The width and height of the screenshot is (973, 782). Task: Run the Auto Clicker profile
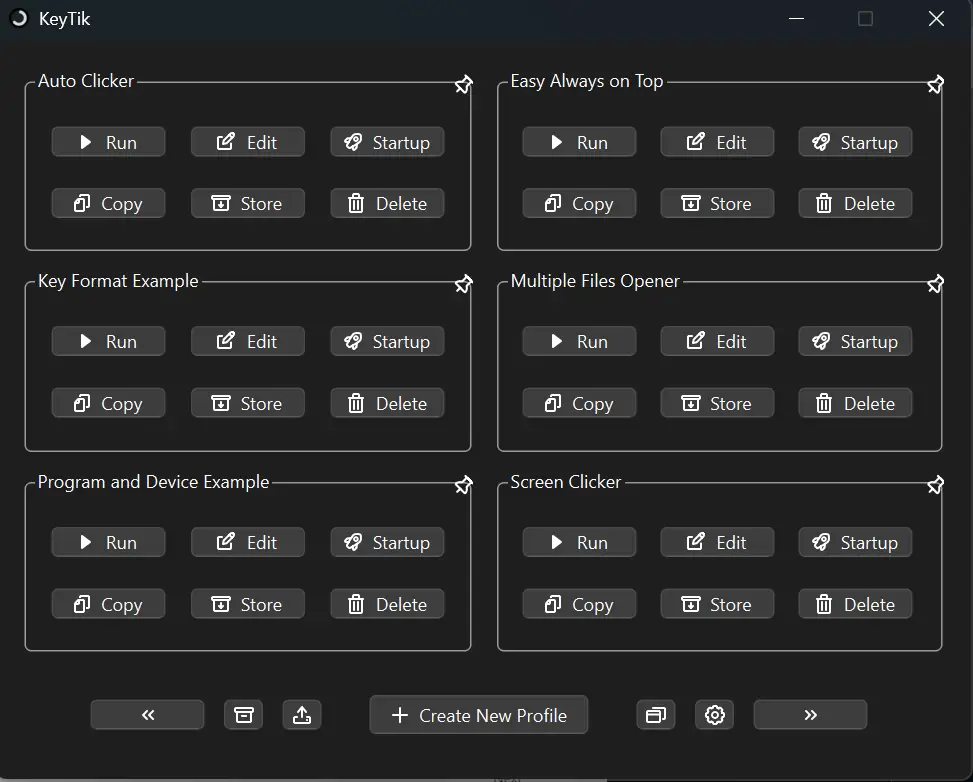[109, 142]
